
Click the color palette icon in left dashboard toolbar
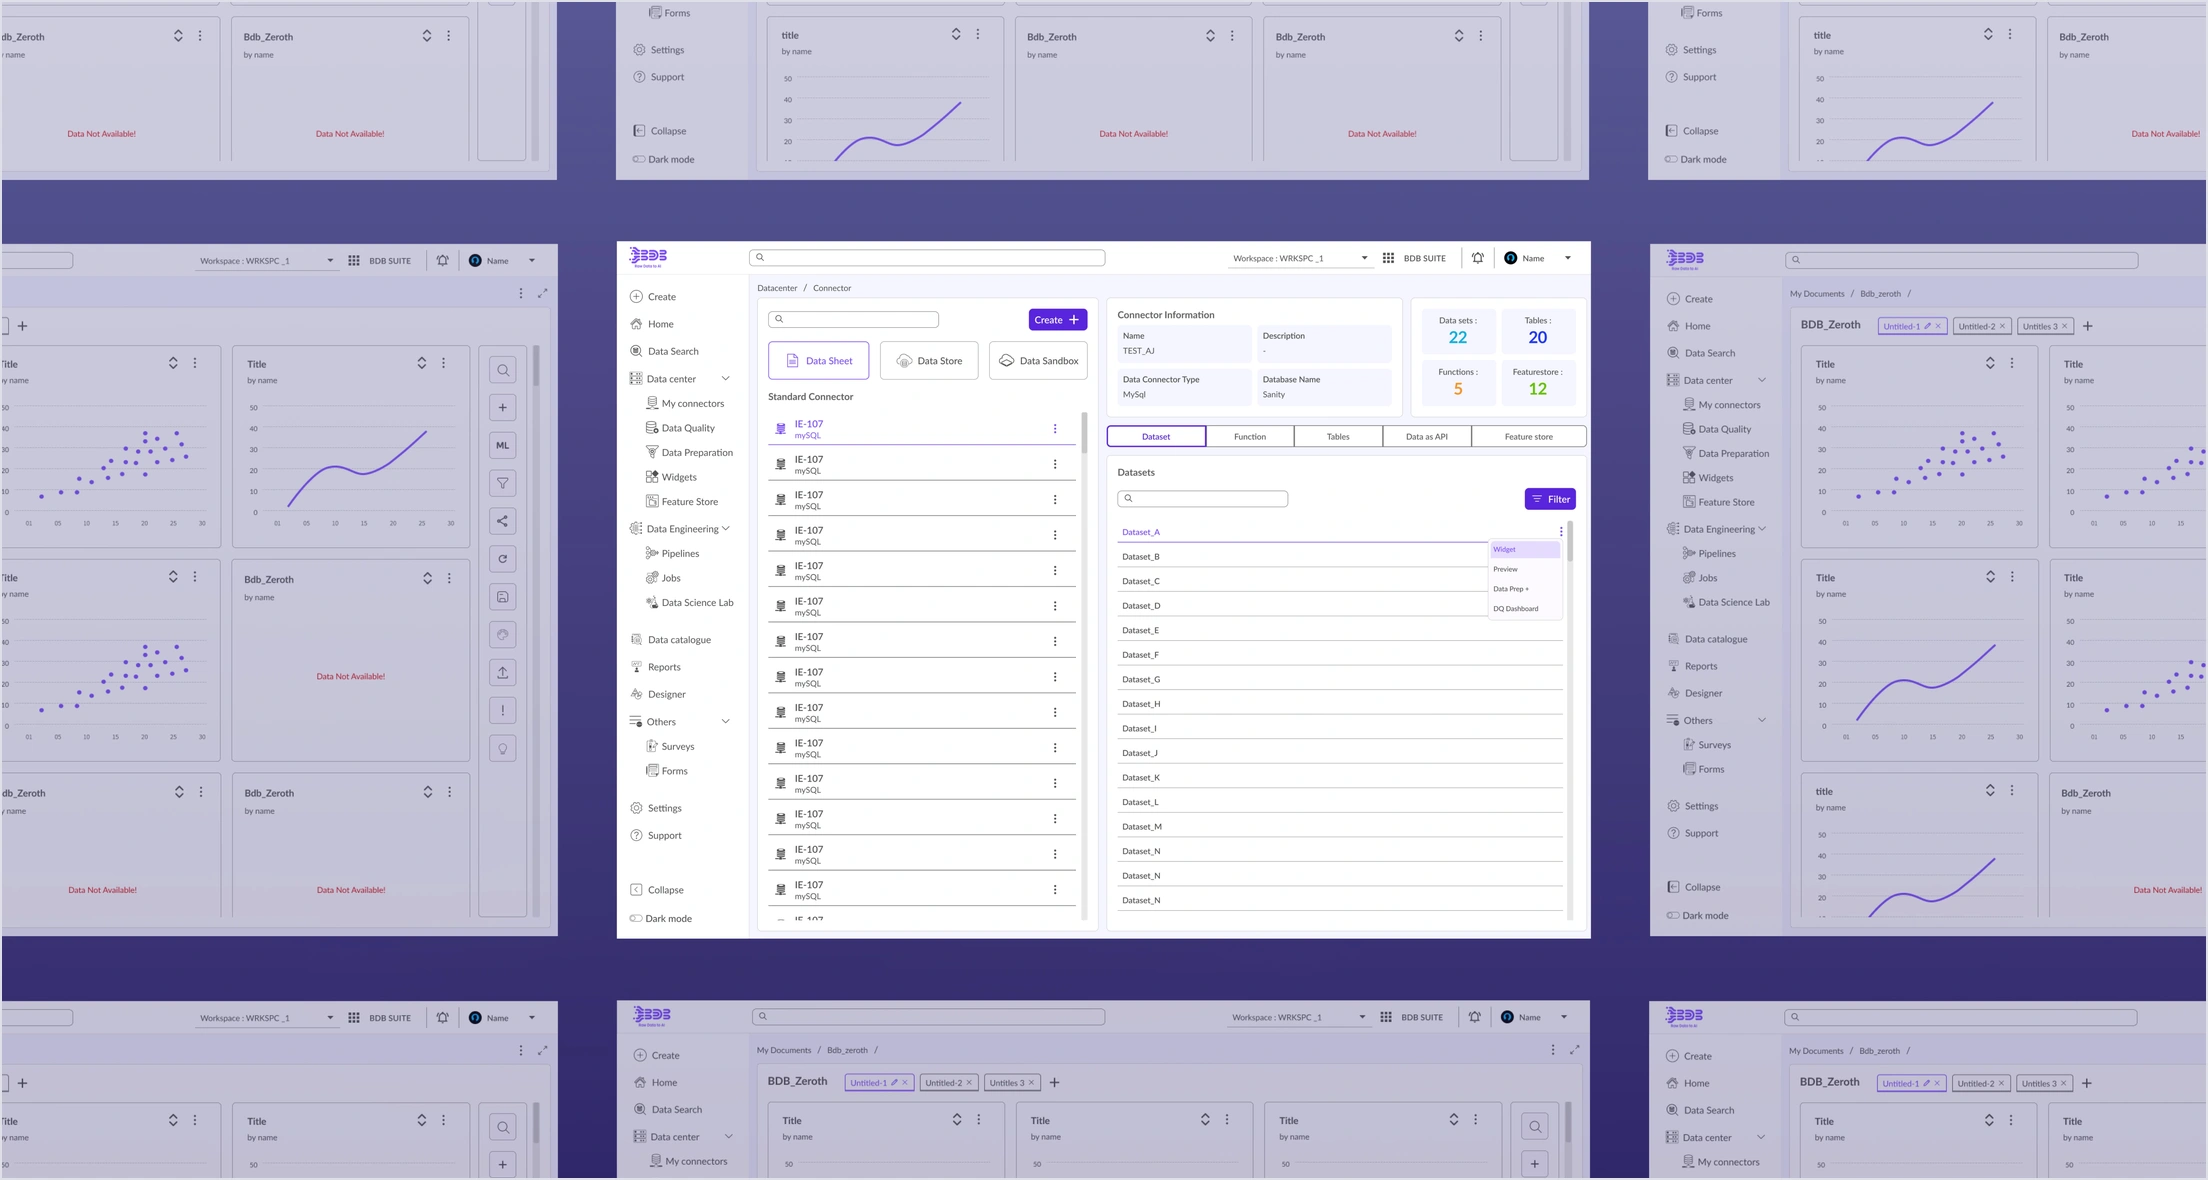[502, 634]
